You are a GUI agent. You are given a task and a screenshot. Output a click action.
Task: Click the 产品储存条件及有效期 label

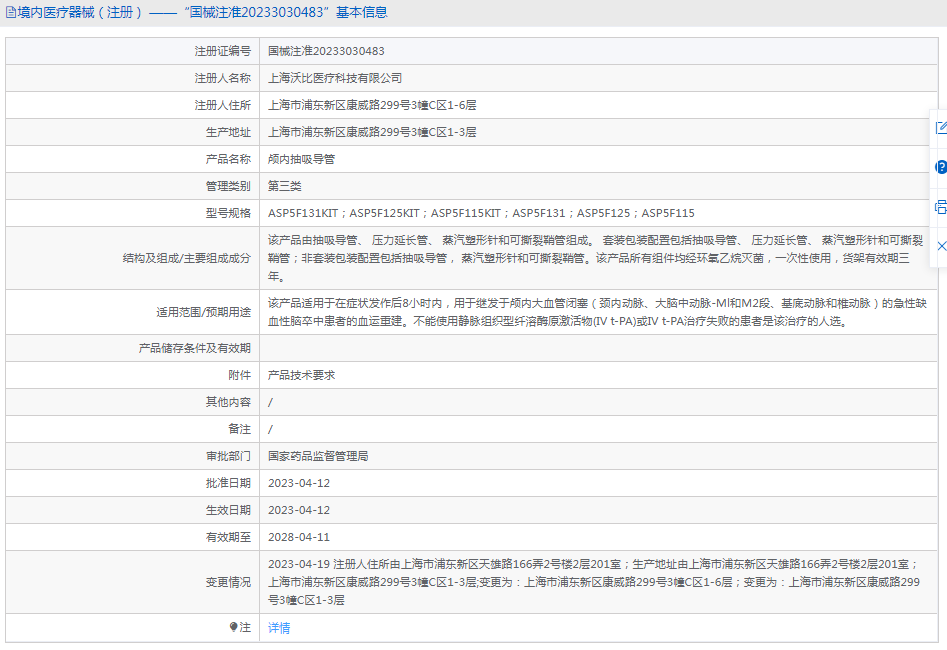[194, 348]
